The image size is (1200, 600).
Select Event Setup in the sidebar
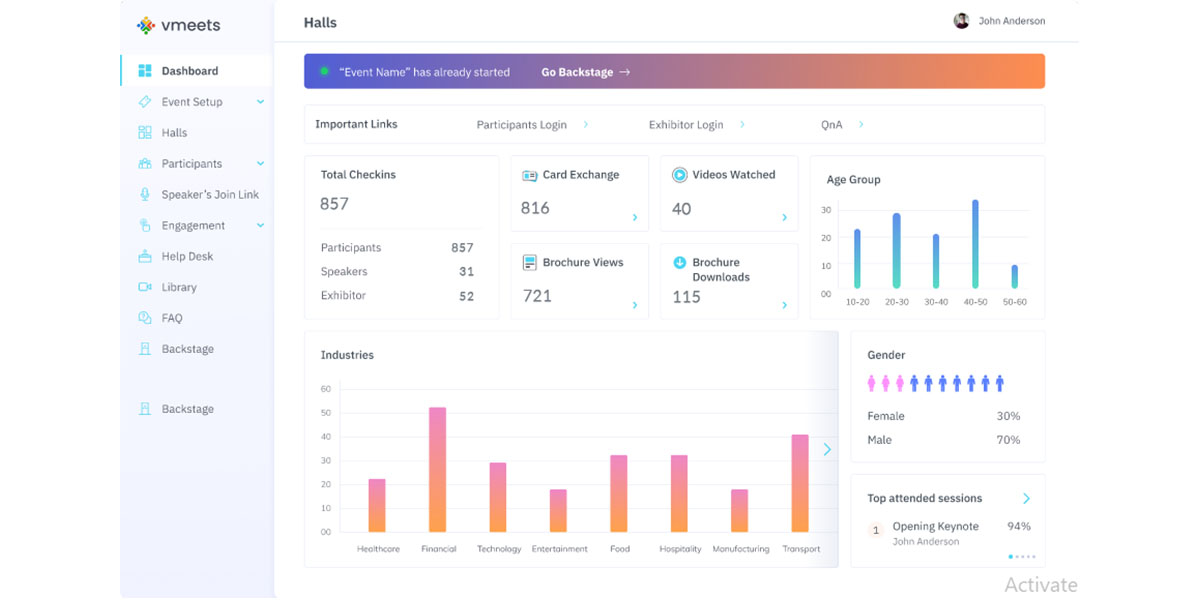click(192, 102)
